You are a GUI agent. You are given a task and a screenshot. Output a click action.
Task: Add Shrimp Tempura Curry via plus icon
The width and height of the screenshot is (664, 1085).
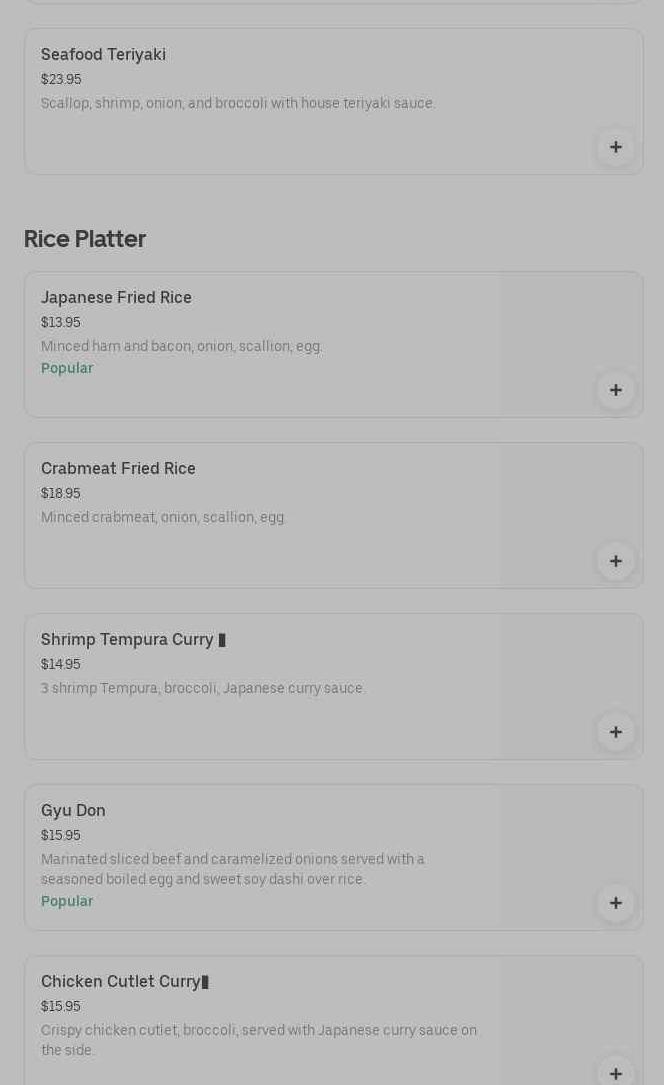point(615,732)
